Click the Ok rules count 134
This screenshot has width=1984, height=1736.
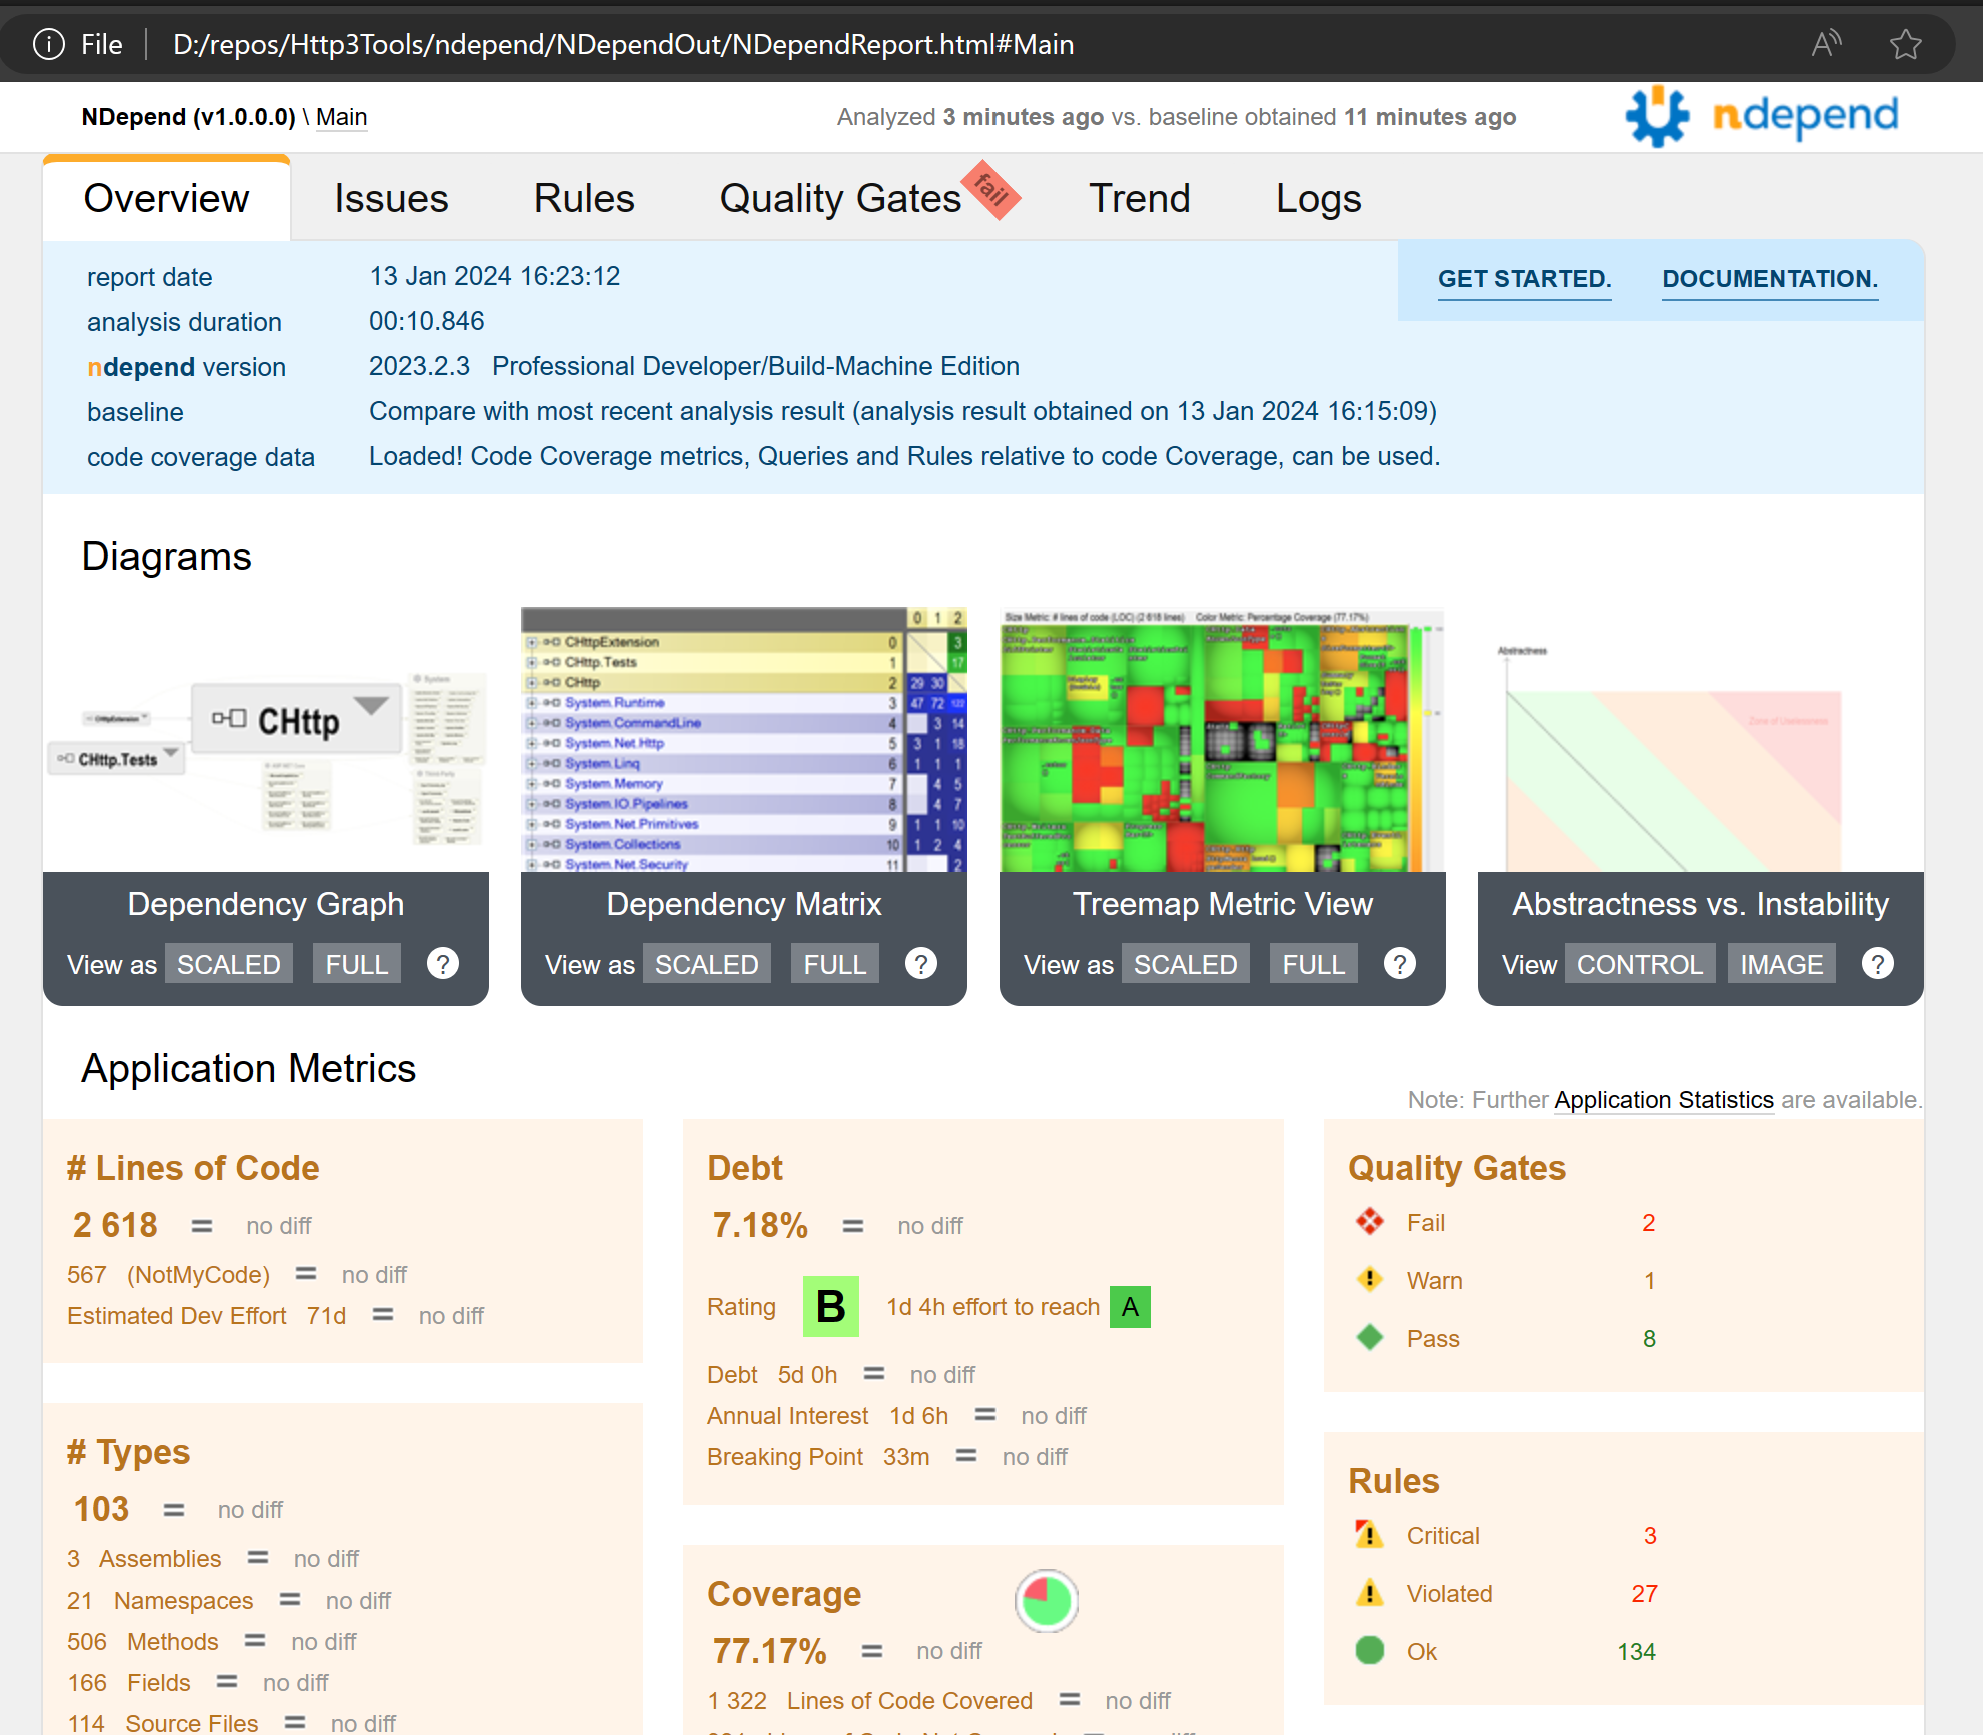click(1636, 1652)
